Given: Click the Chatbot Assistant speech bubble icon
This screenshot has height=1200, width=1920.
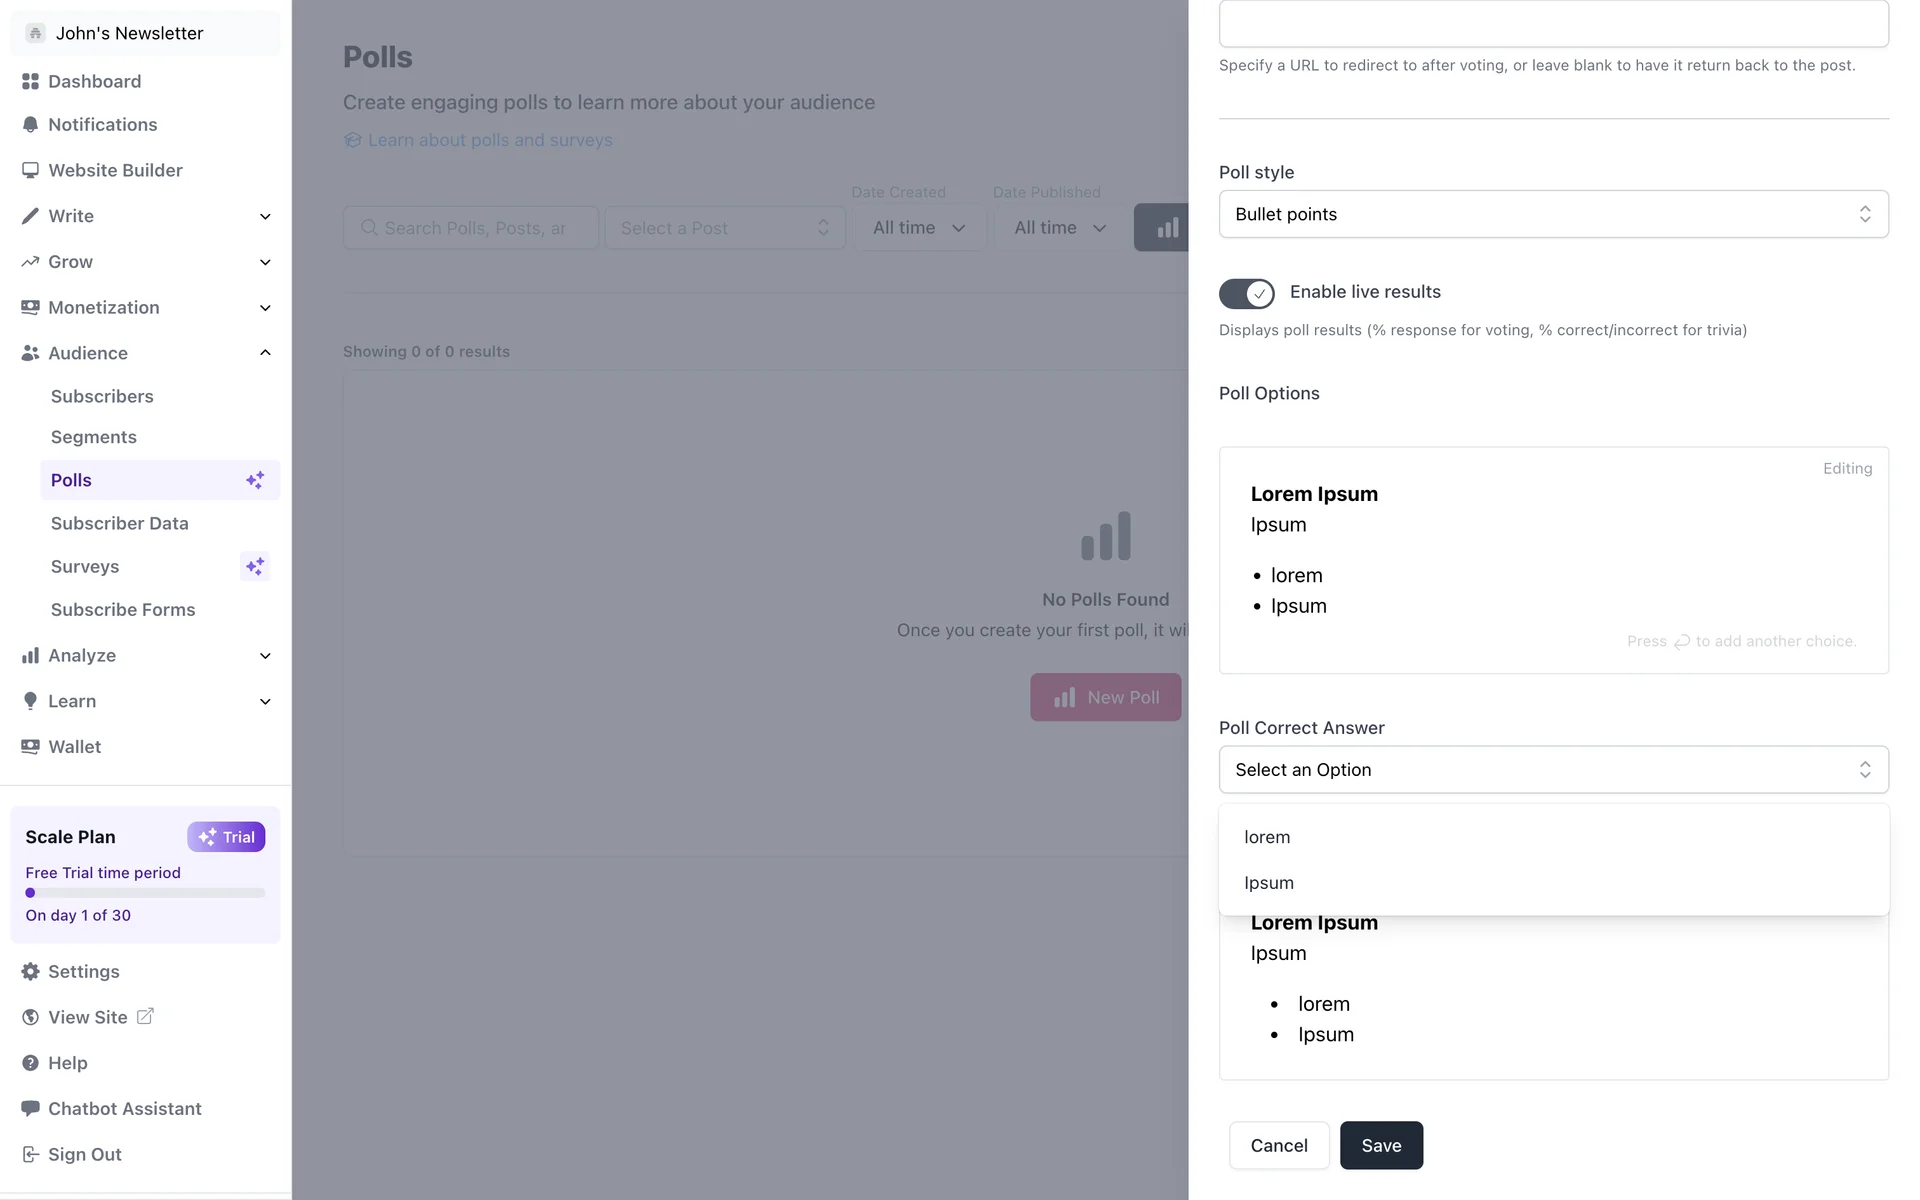Looking at the screenshot, I should (30, 1109).
